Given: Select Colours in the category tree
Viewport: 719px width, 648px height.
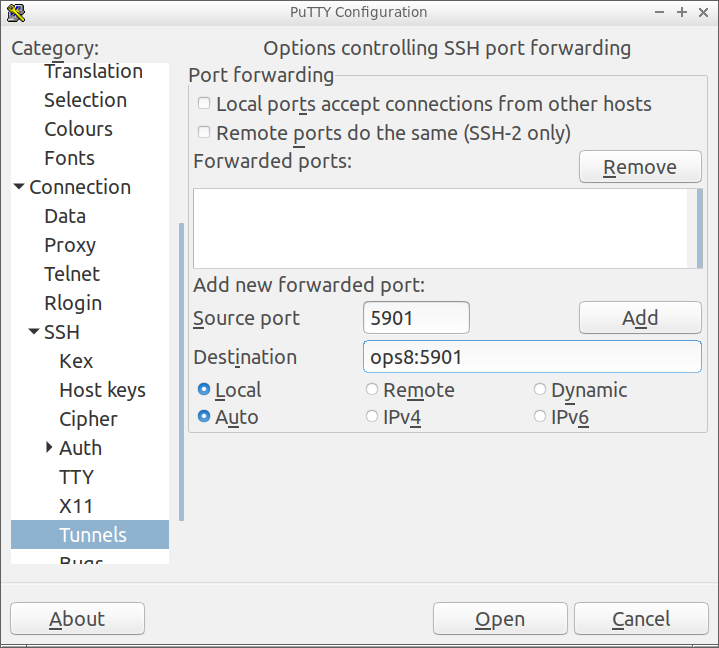Looking at the screenshot, I should pos(78,129).
